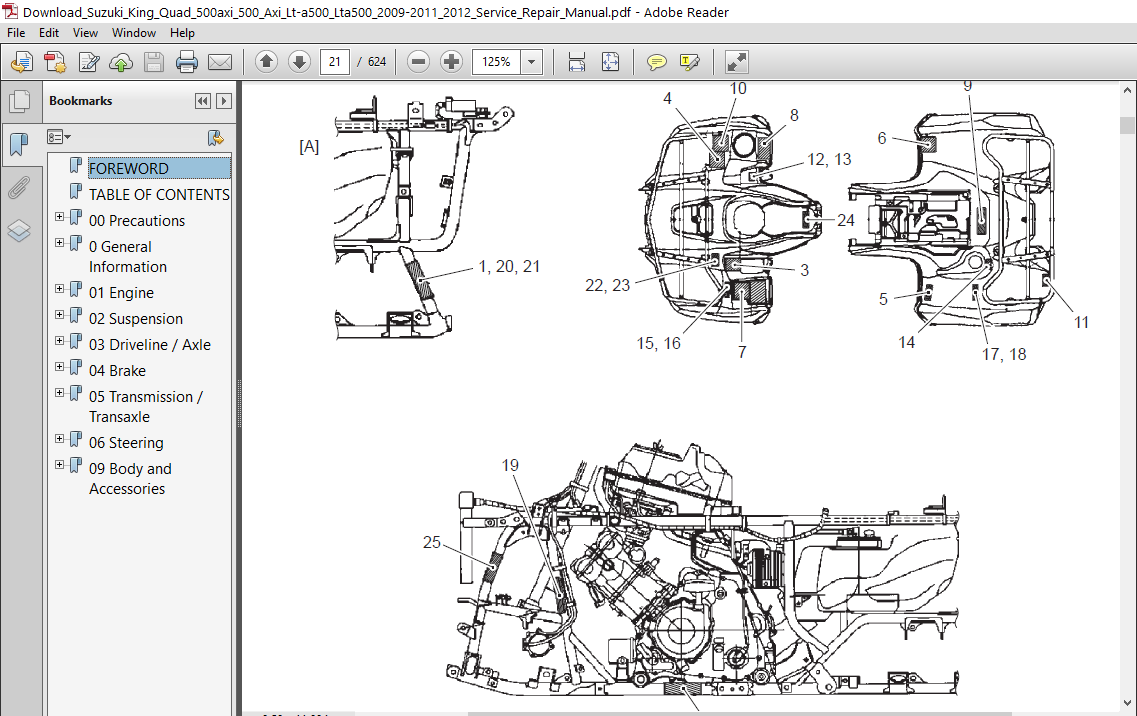Go to previous page with up arrow
Image resolution: width=1137 pixels, height=716 pixels.
point(266,62)
